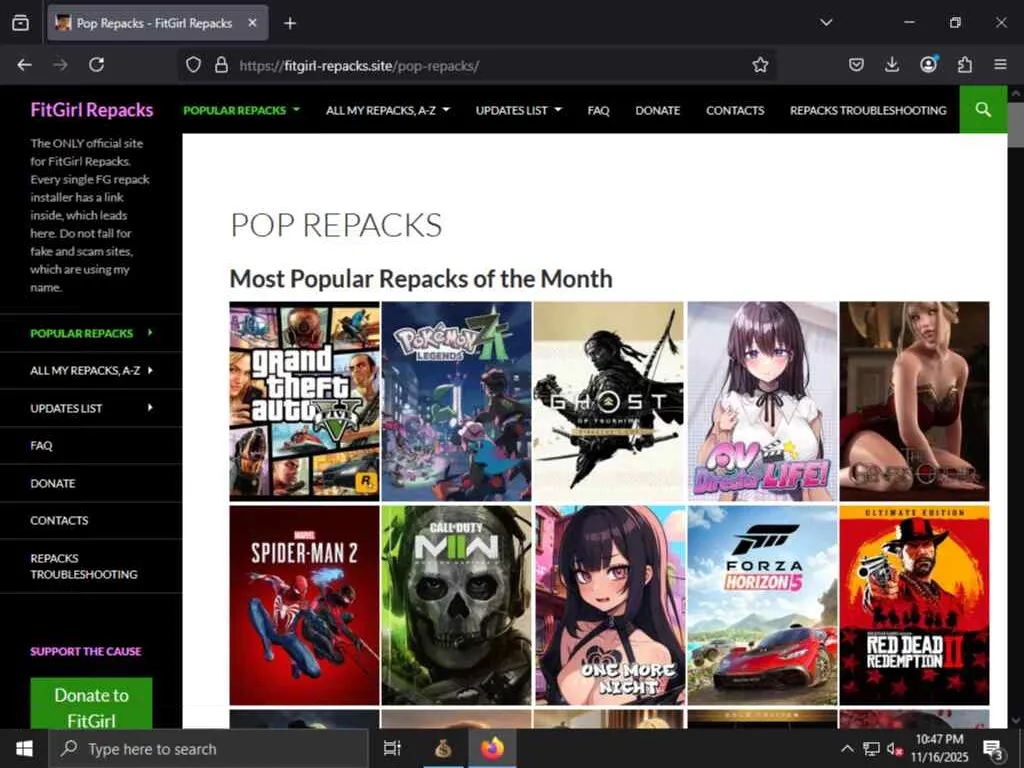Image resolution: width=1024 pixels, height=768 pixels.
Task: Open the money bag taskbar app
Action: click(443, 749)
